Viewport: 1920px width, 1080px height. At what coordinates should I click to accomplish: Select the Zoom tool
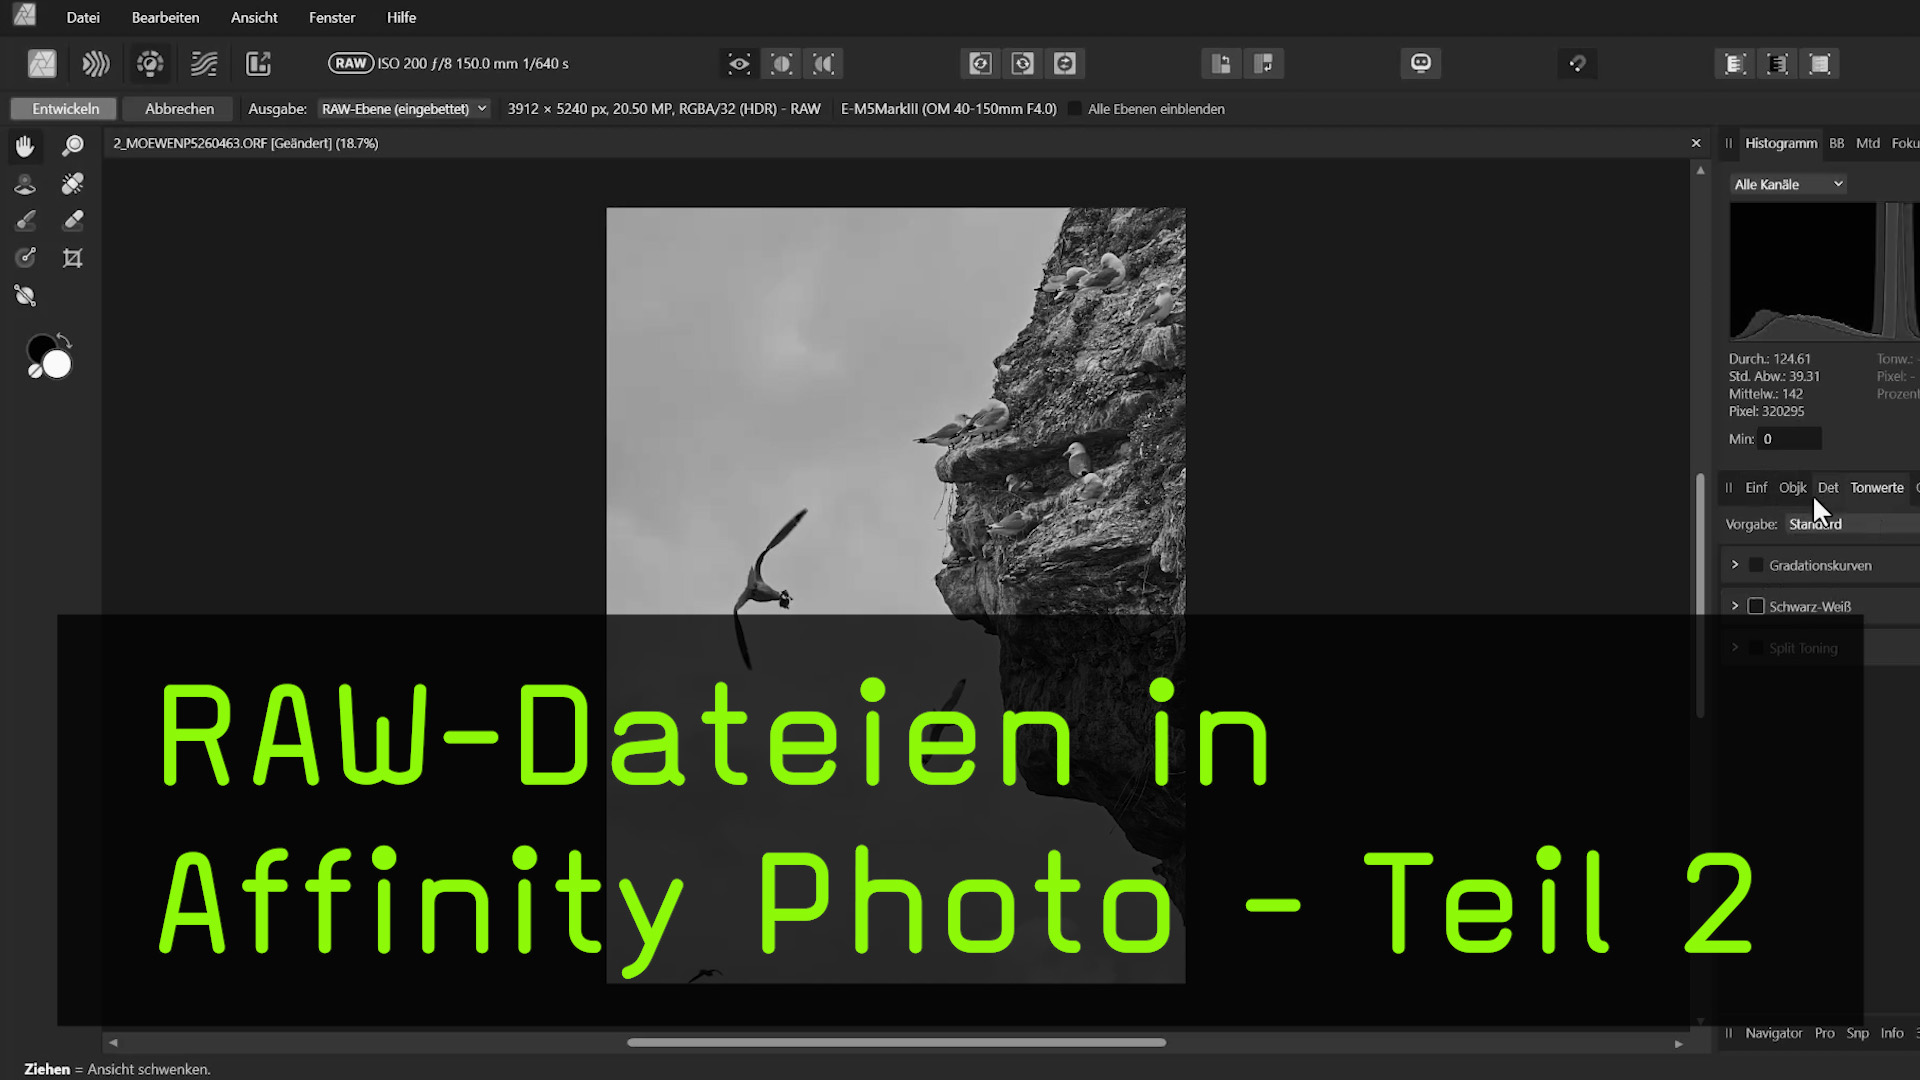(72, 146)
